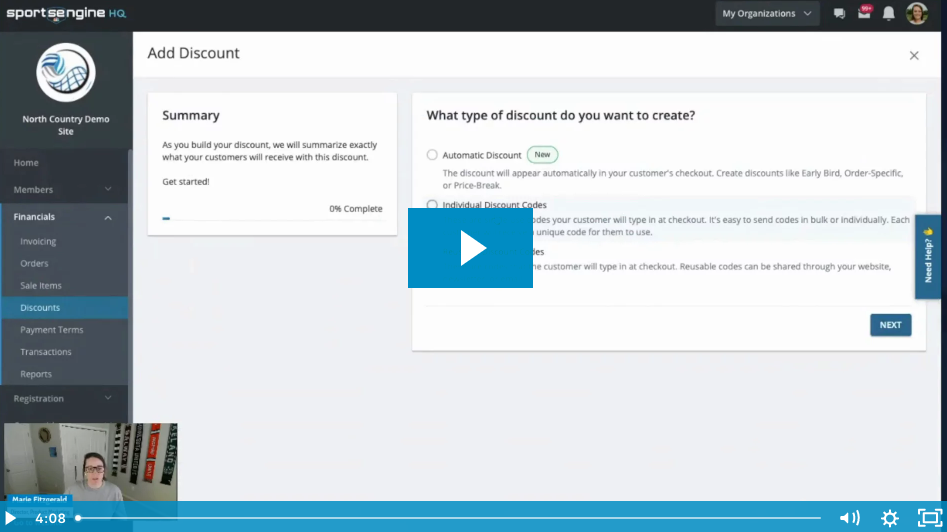Click the video progress timeline bar
This screenshot has width=947, height=532.
[x=450, y=518]
